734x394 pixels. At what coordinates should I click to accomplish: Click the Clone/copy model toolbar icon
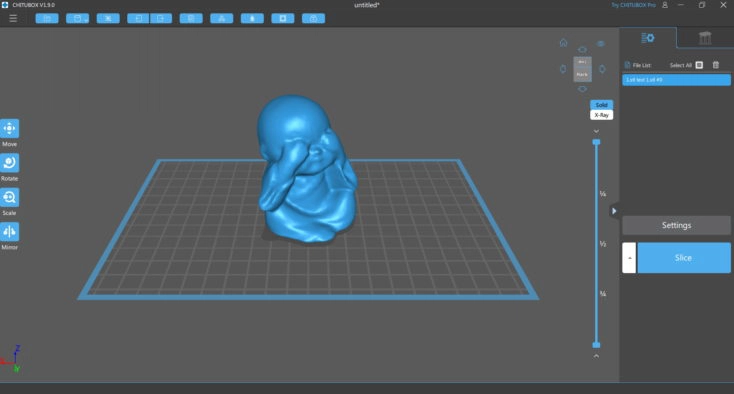[x=191, y=18]
